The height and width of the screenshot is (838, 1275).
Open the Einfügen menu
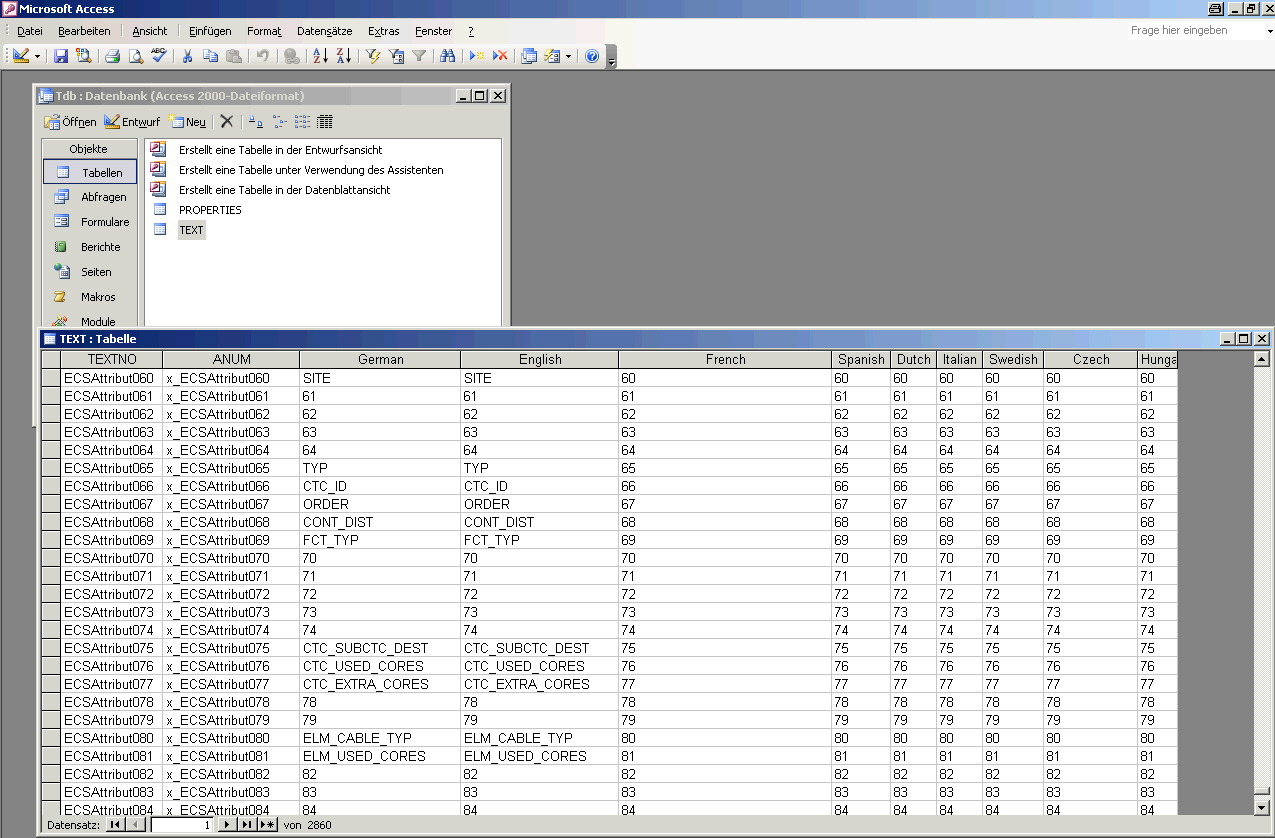(x=210, y=31)
